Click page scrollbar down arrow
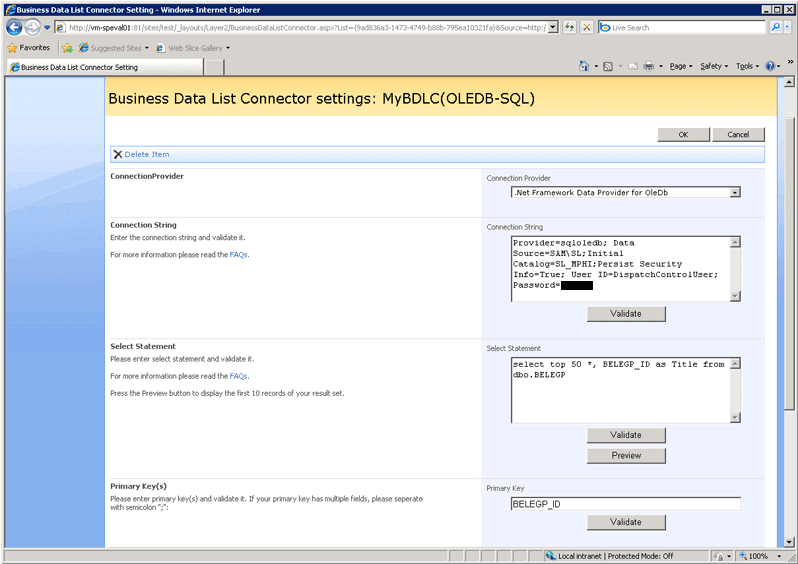The image size is (798, 564). (x=789, y=542)
